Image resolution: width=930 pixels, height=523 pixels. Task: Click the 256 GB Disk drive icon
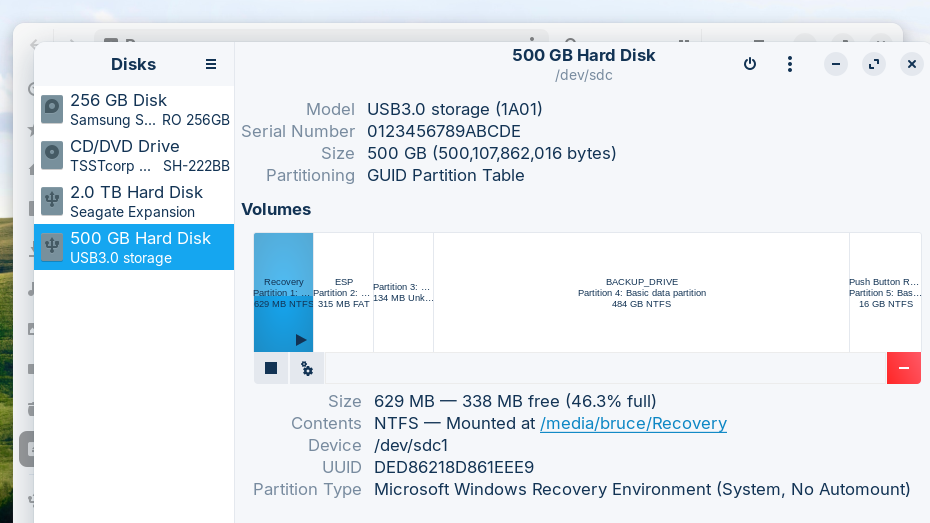point(52,109)
